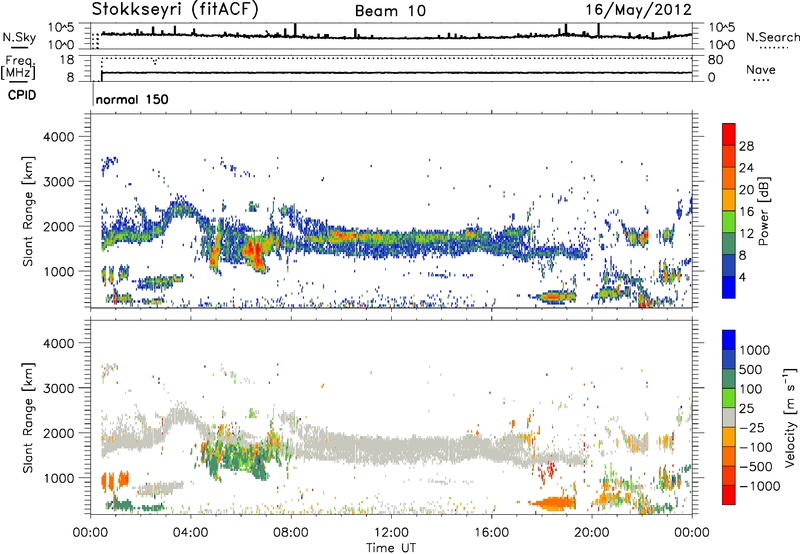Click the "N.Search" legend label

(773, 37)
